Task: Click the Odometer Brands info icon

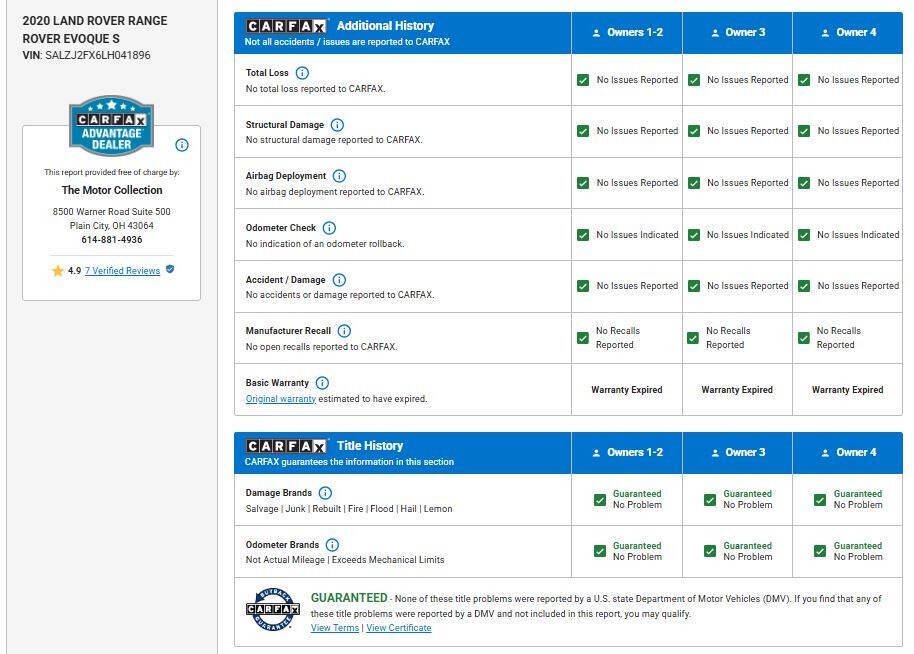Action: click(x=332, y=545)
